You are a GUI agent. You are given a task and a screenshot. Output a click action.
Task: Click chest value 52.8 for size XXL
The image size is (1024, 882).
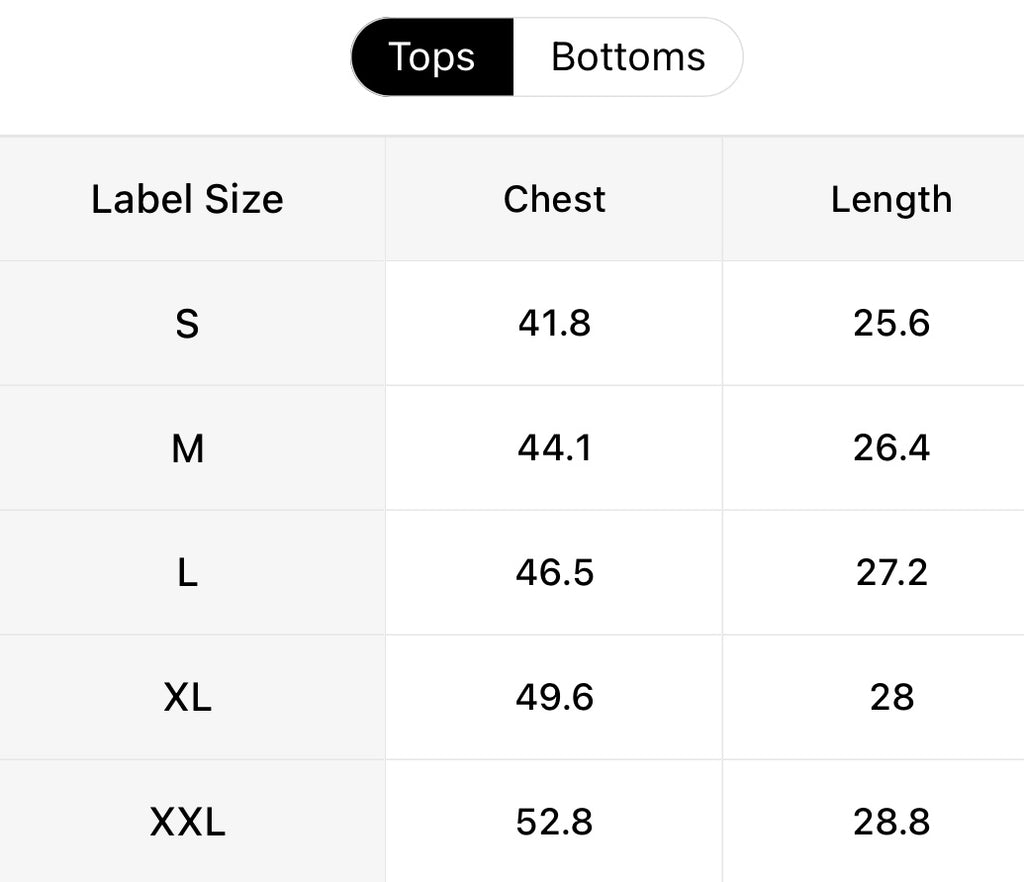click(x=554, y=822)
